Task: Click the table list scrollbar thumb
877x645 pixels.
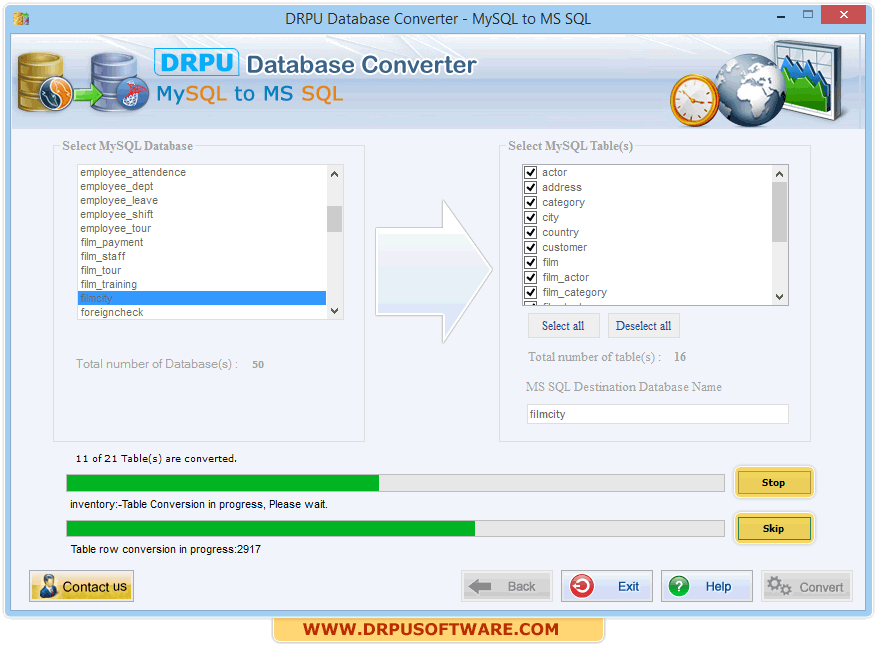Action: point(780,213)
